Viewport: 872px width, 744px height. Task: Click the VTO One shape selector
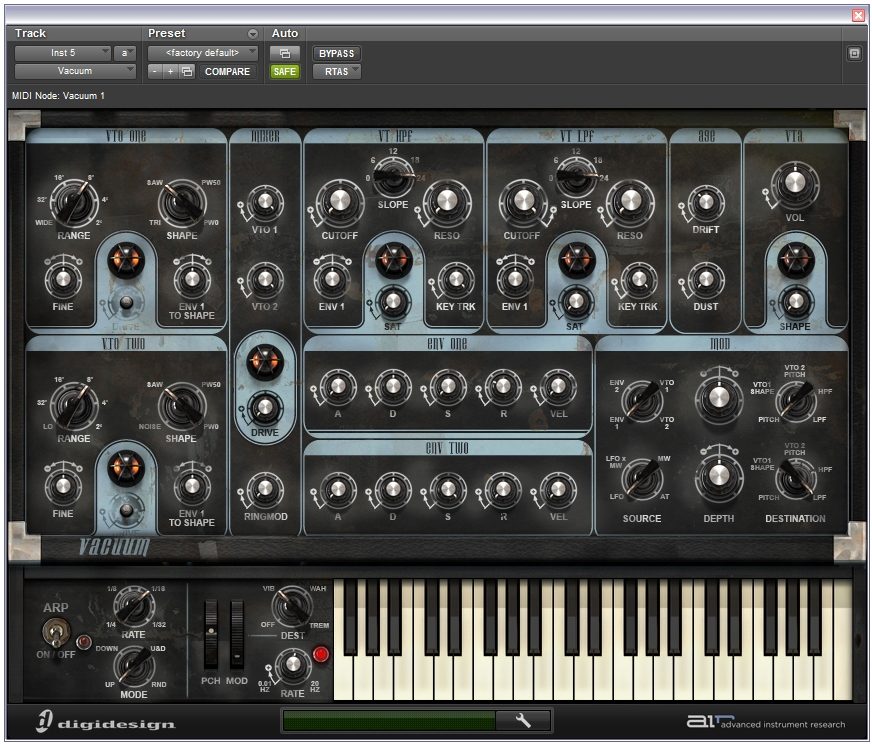pos(181,204)
